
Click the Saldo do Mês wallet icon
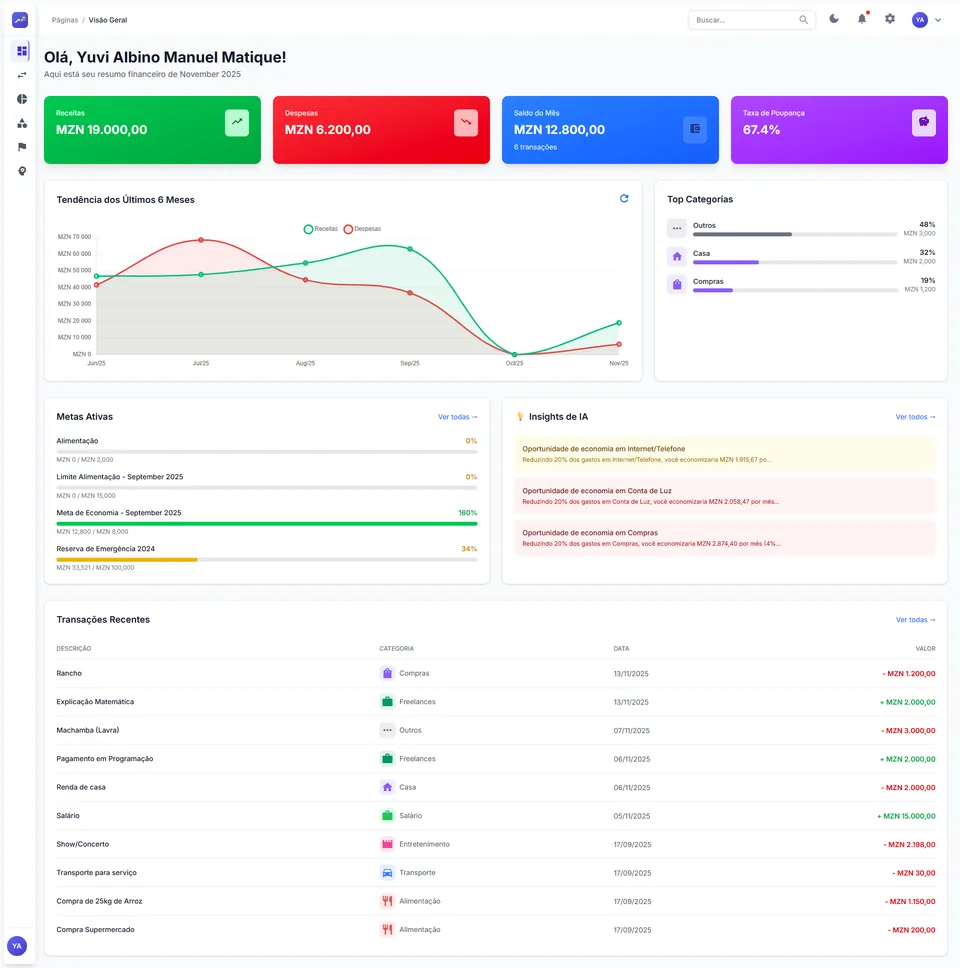(695, 129)
